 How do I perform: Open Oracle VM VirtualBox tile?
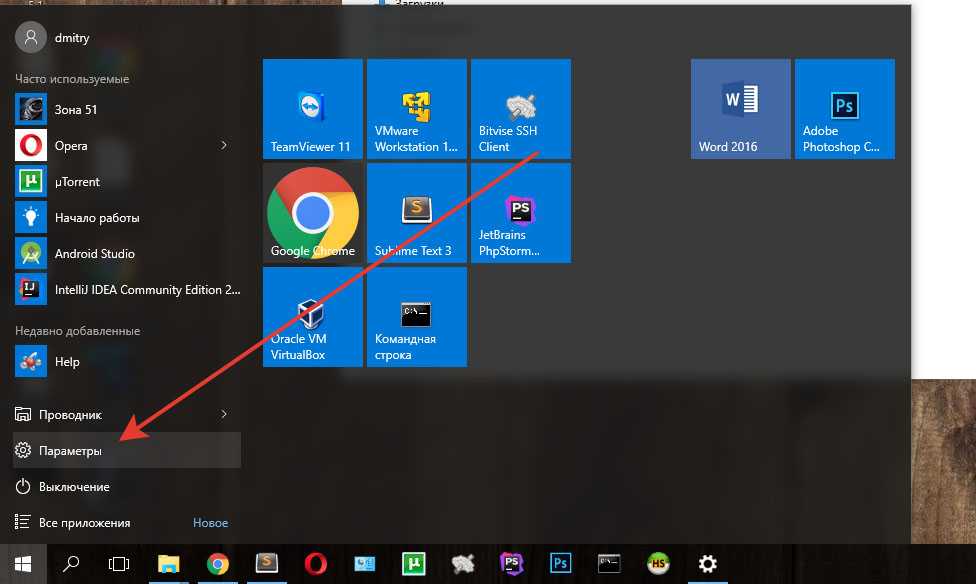tap(312, 317)
